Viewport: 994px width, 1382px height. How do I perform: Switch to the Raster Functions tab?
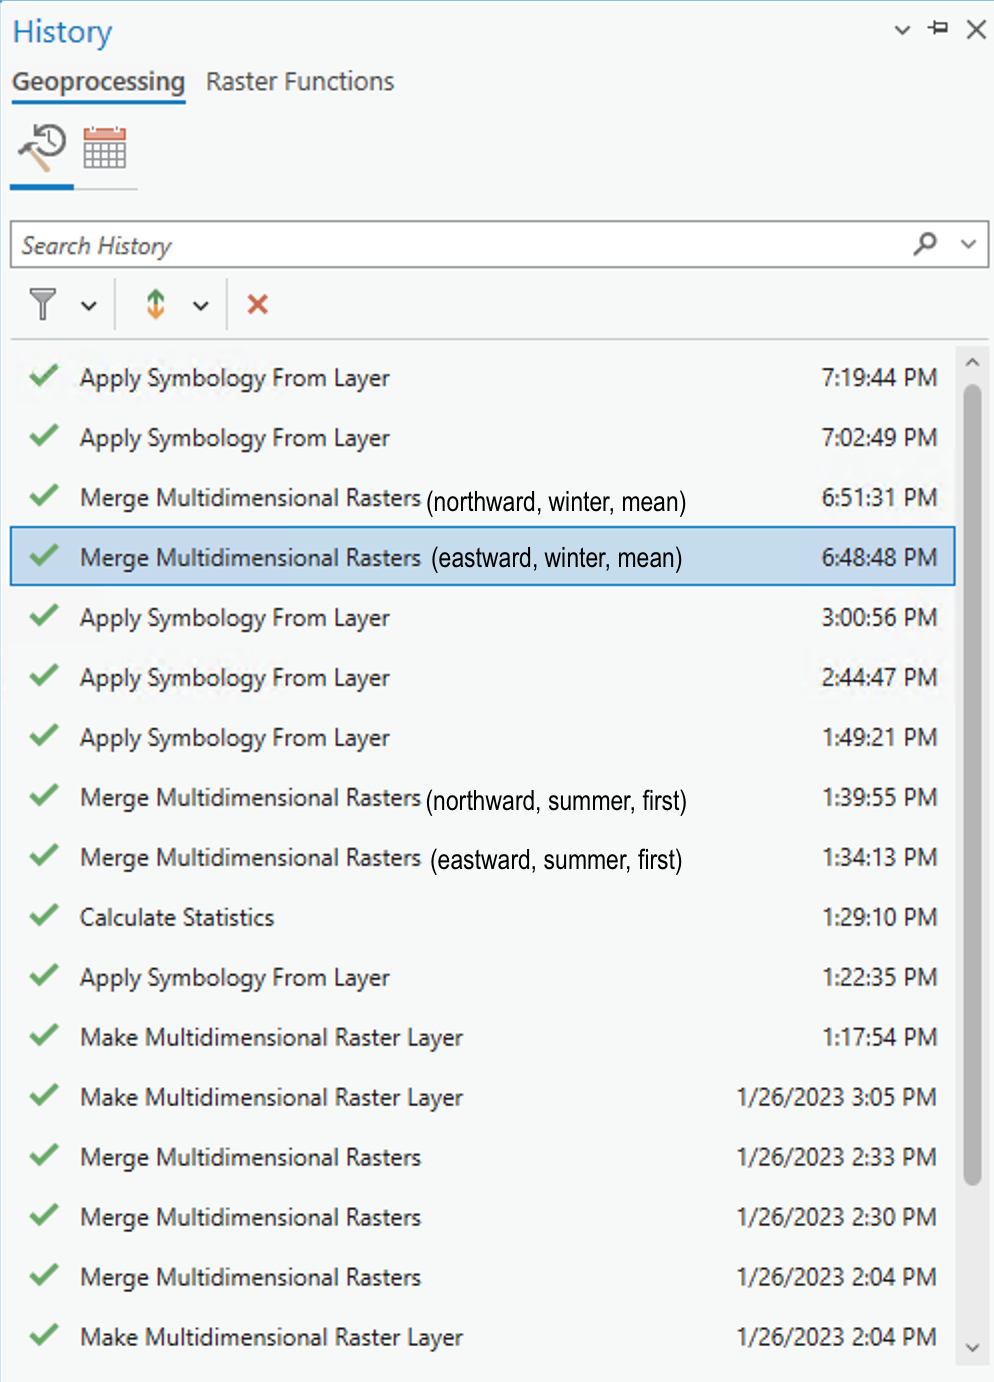(x=300, y=81)
